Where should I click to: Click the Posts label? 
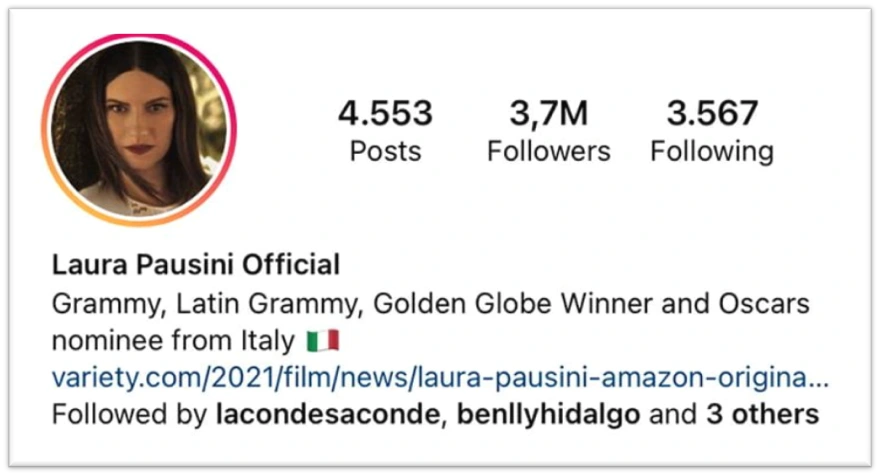coord(386,151)
